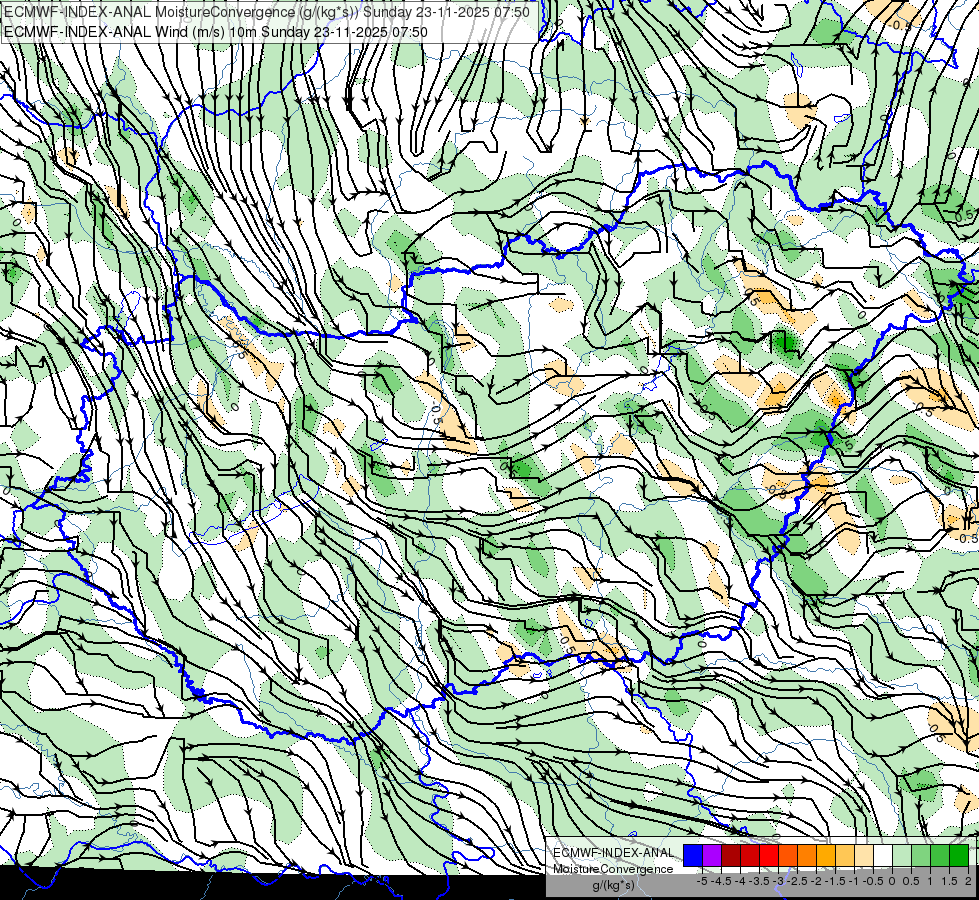This screenshot has width=979, height=900.
Task: Click the legend value -4.5
Action: point(721,881)
